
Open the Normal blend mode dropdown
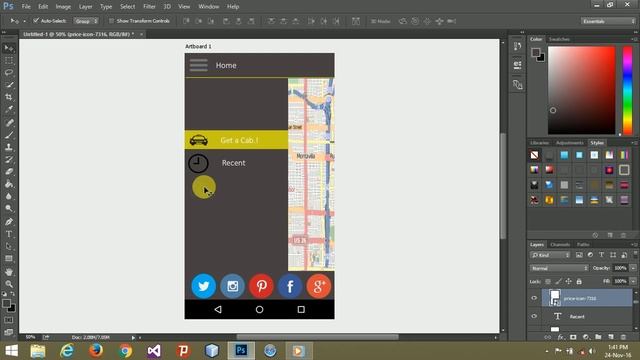559,268
